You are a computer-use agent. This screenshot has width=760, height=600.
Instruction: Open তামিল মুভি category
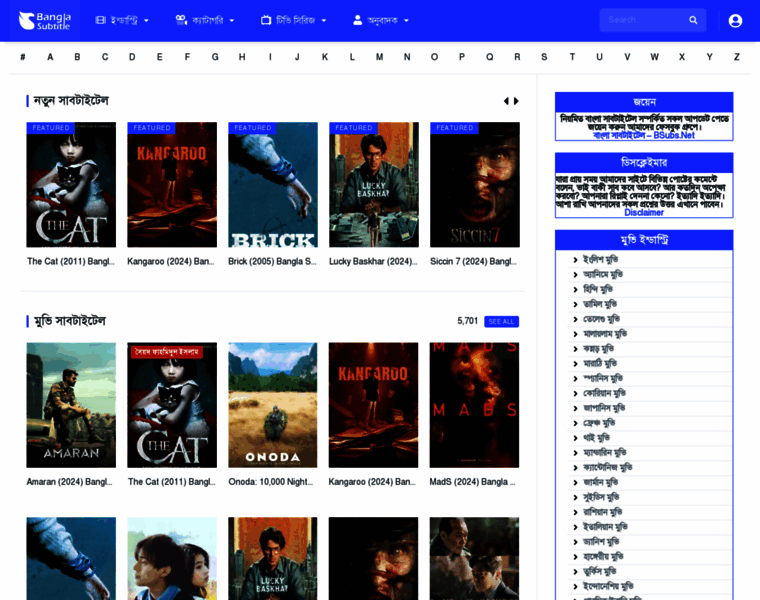[600, 304]
